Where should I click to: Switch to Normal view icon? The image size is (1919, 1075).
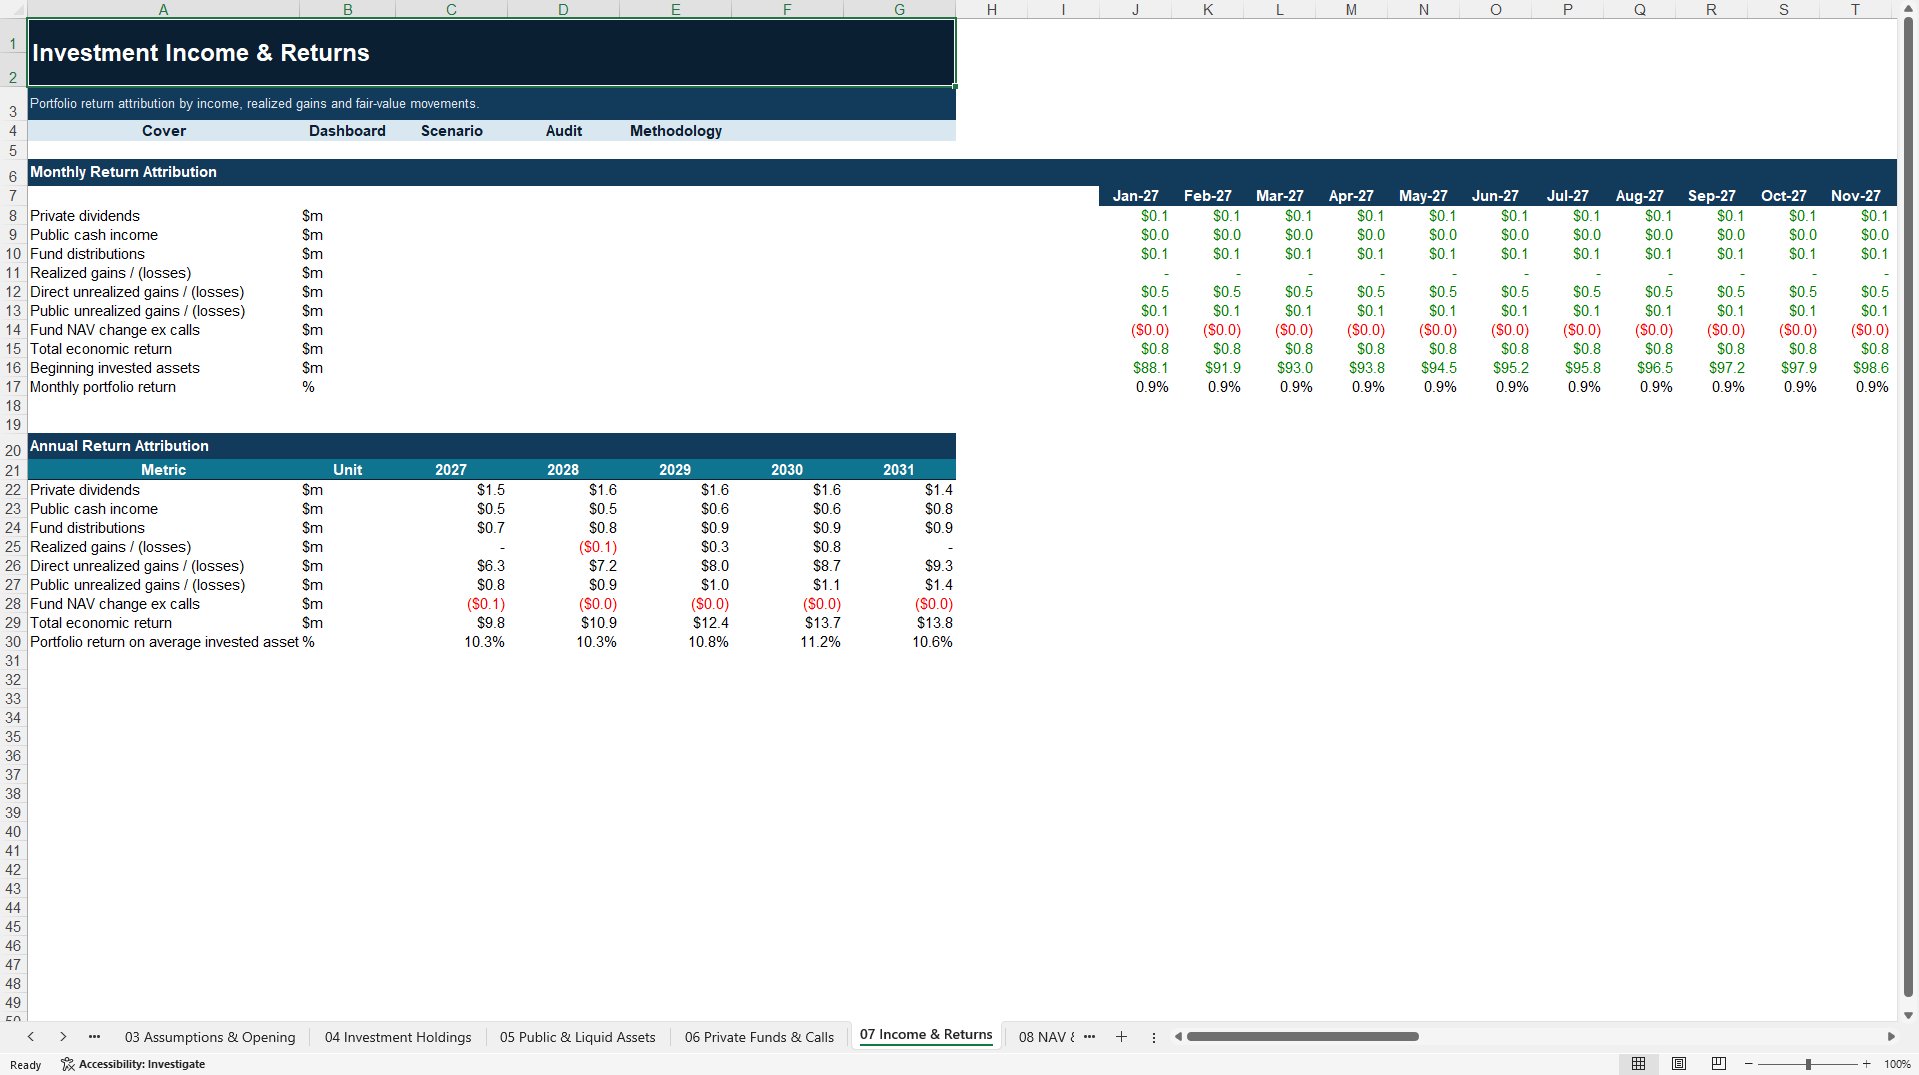point(1638,1064)
